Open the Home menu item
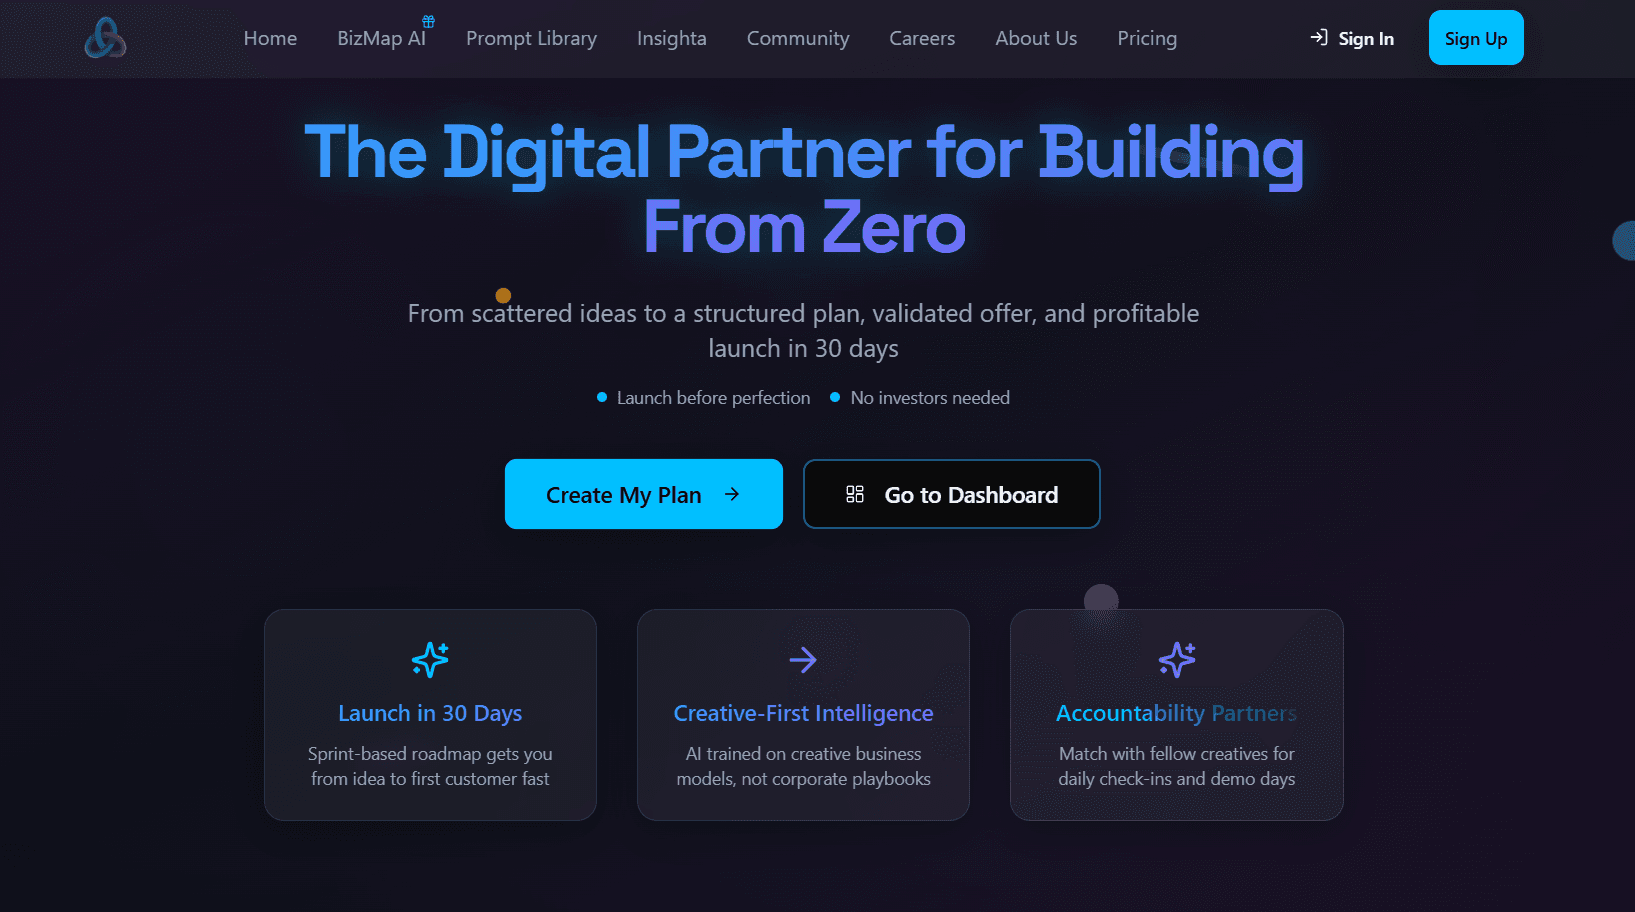1635x912 pixels. [x=270, y=38]
